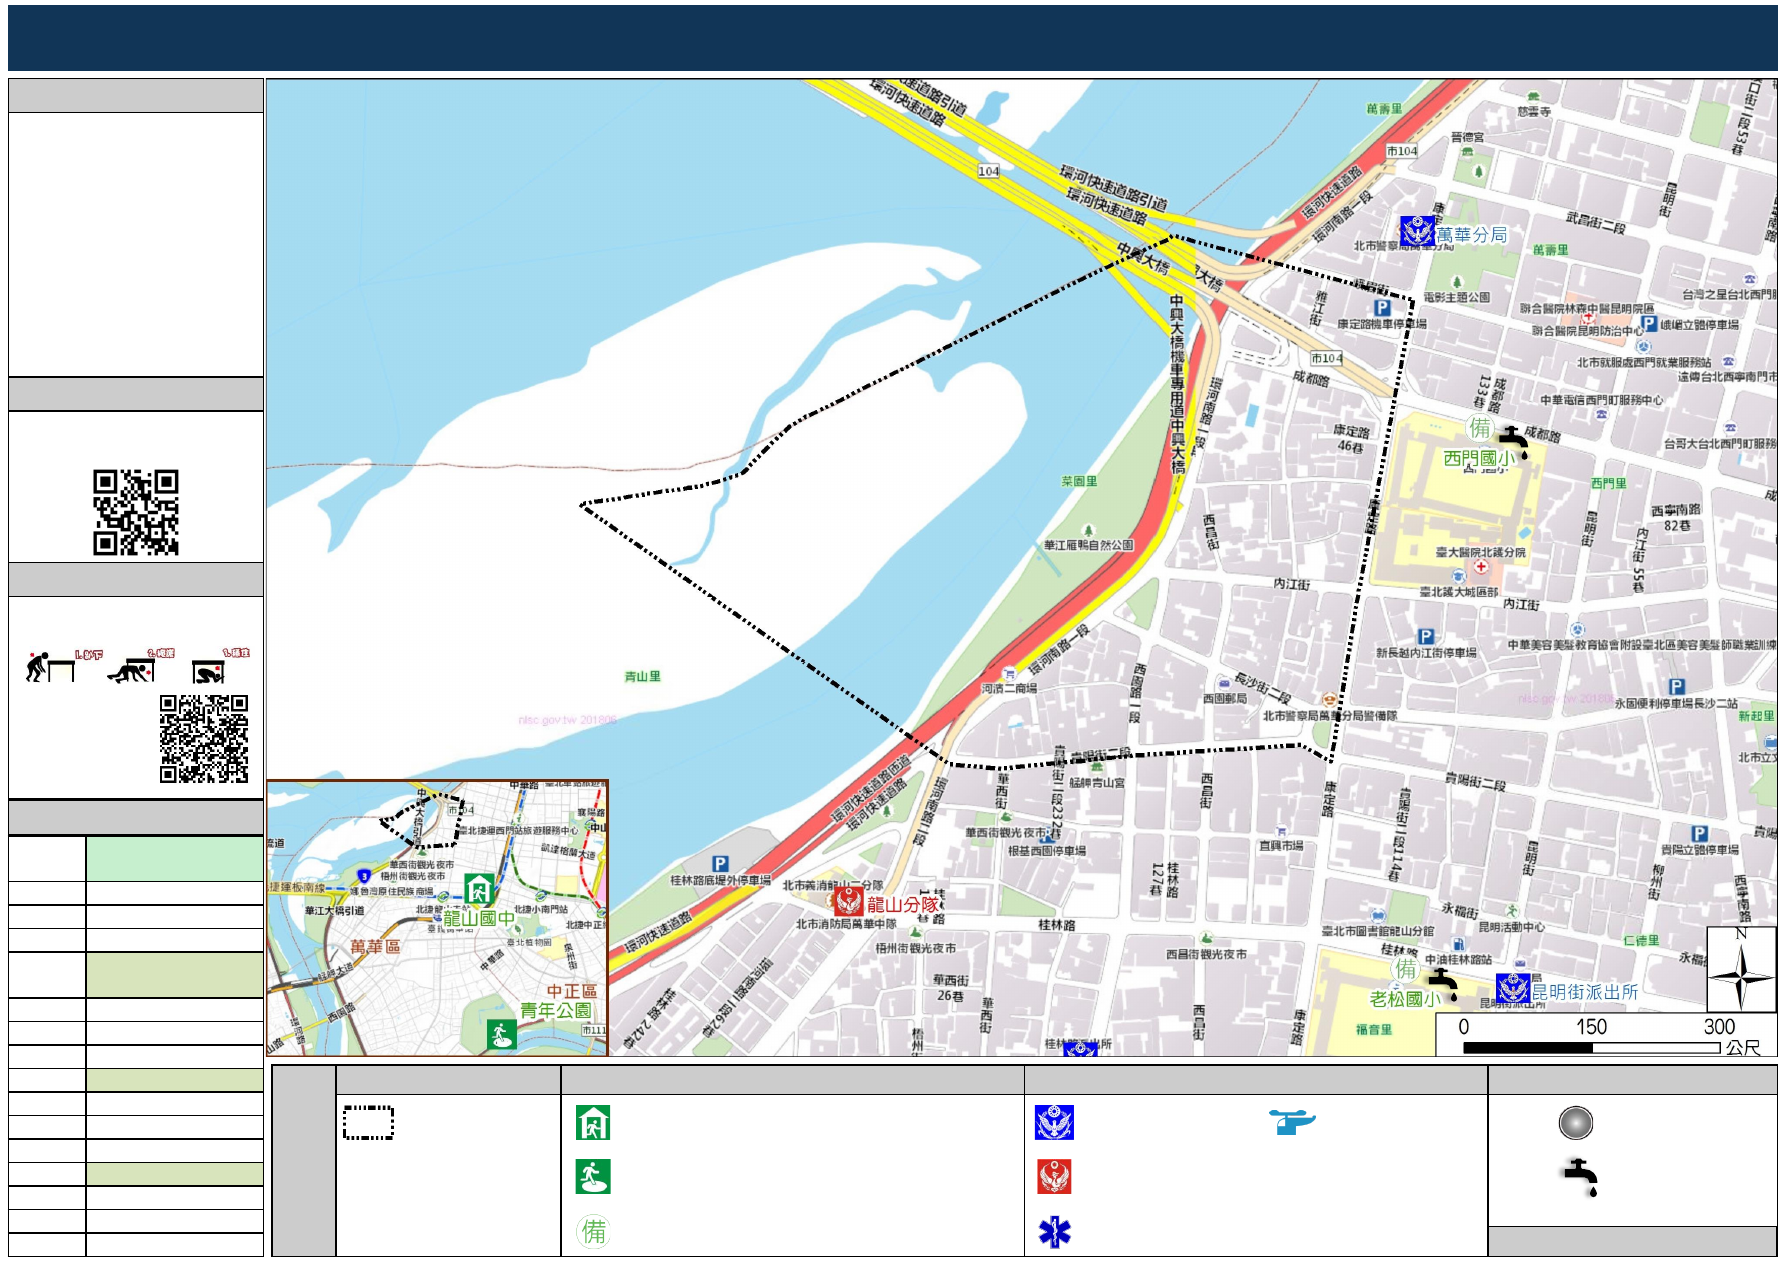Select the library icon above 臺北市圖書館龍山分館
Image resolution: width=1786 pixels, height=1263 pixels.
point(1379,916)
